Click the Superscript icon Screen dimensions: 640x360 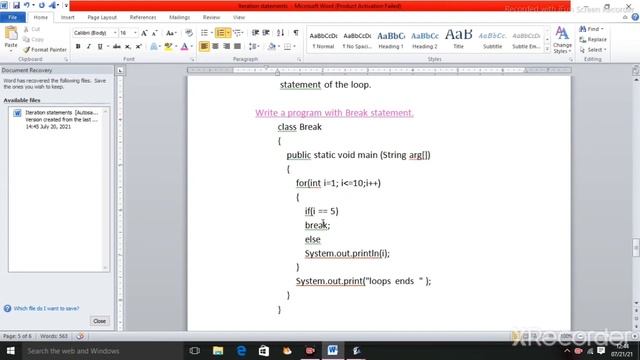pyautogui.click(x=138, y=47)
